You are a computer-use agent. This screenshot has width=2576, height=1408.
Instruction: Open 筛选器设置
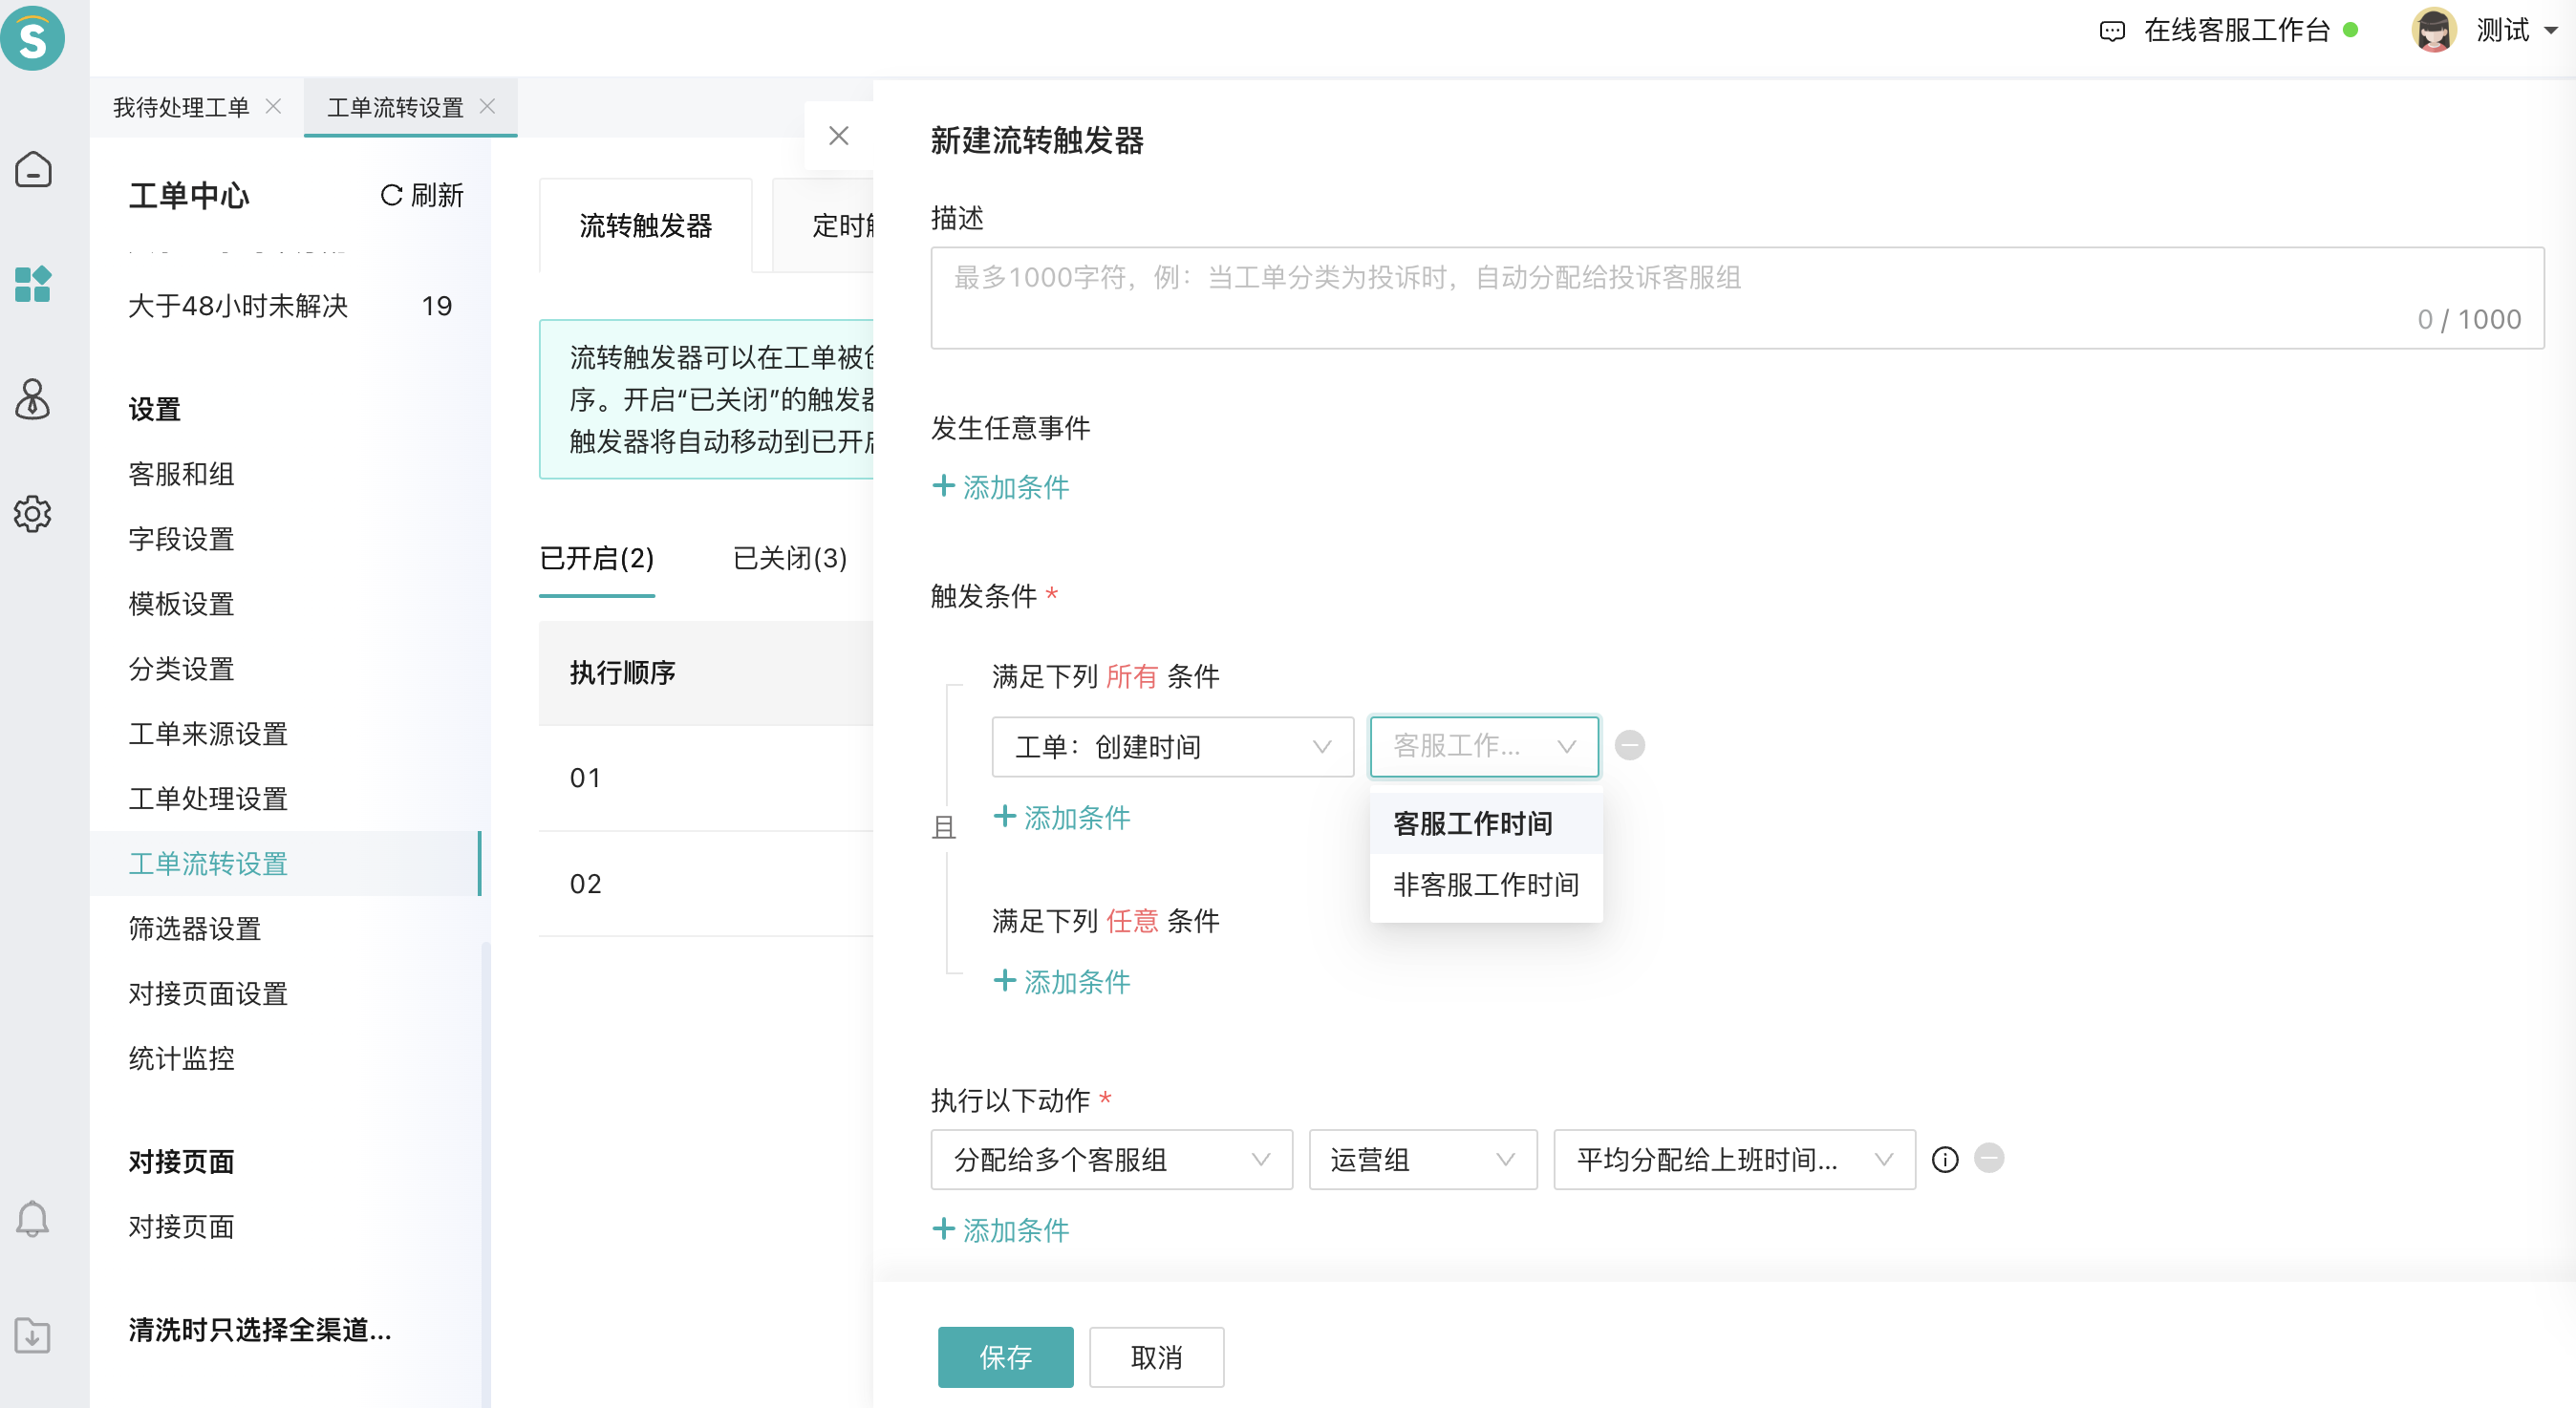(194, 929)
